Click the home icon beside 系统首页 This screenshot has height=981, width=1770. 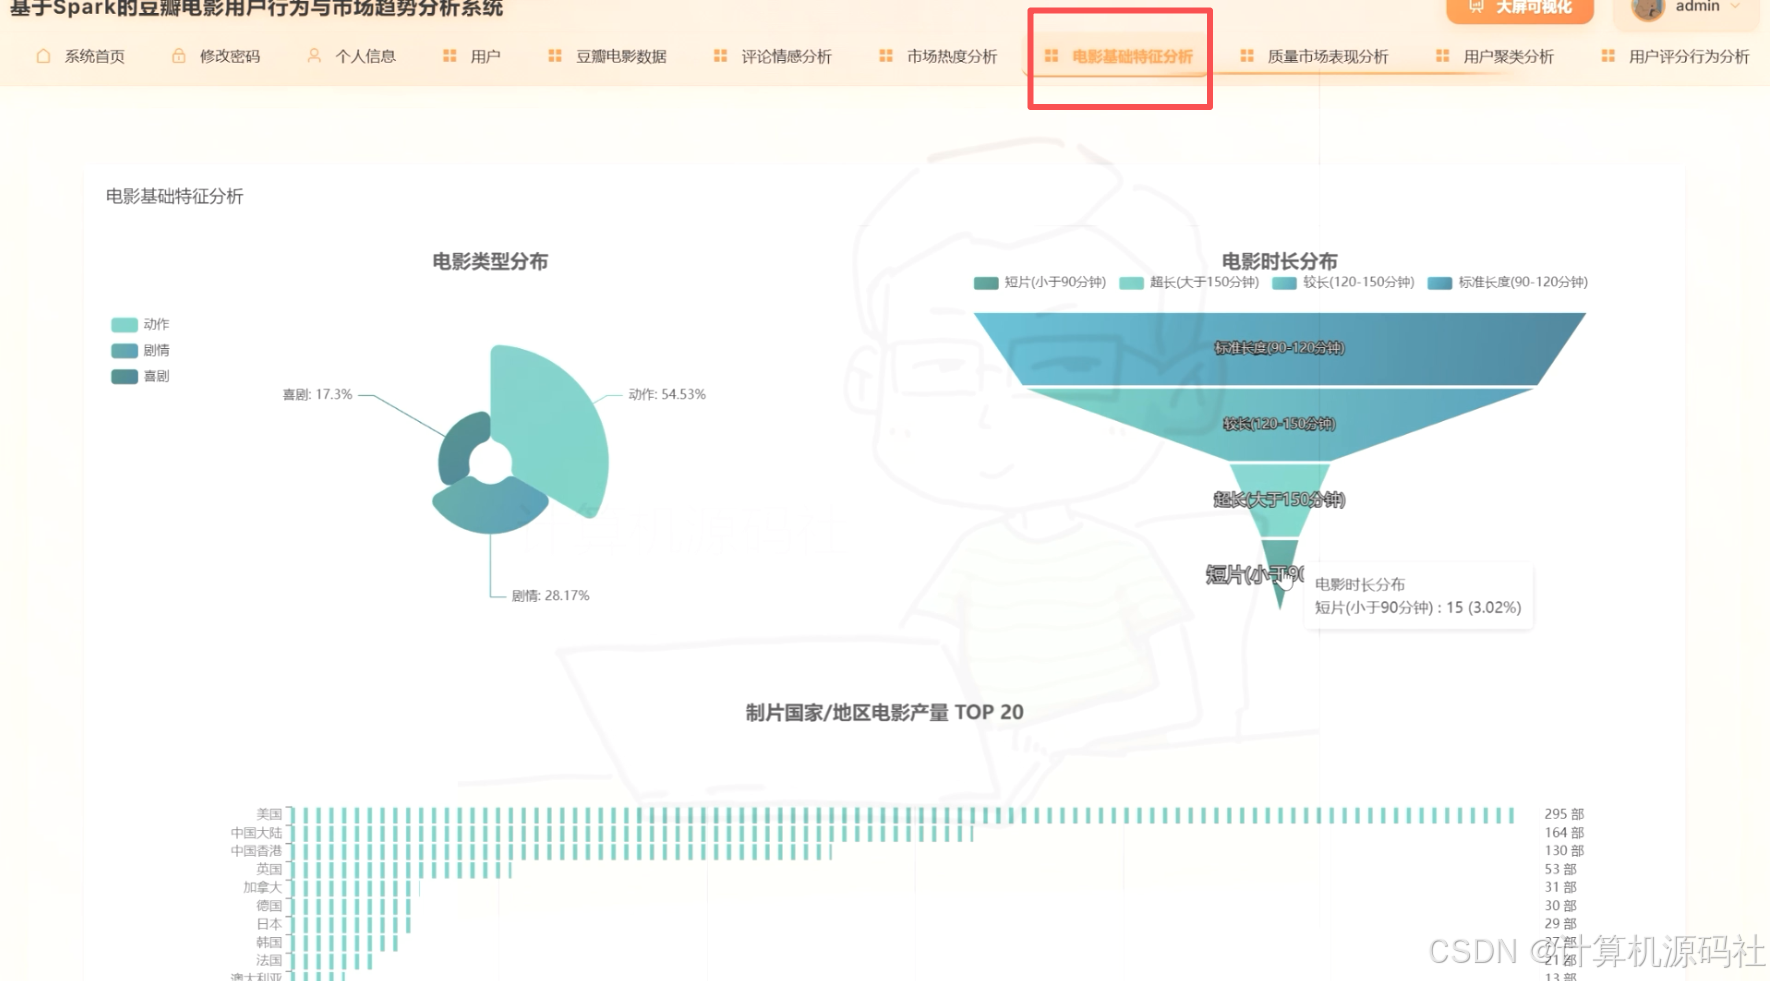(42, 56)
